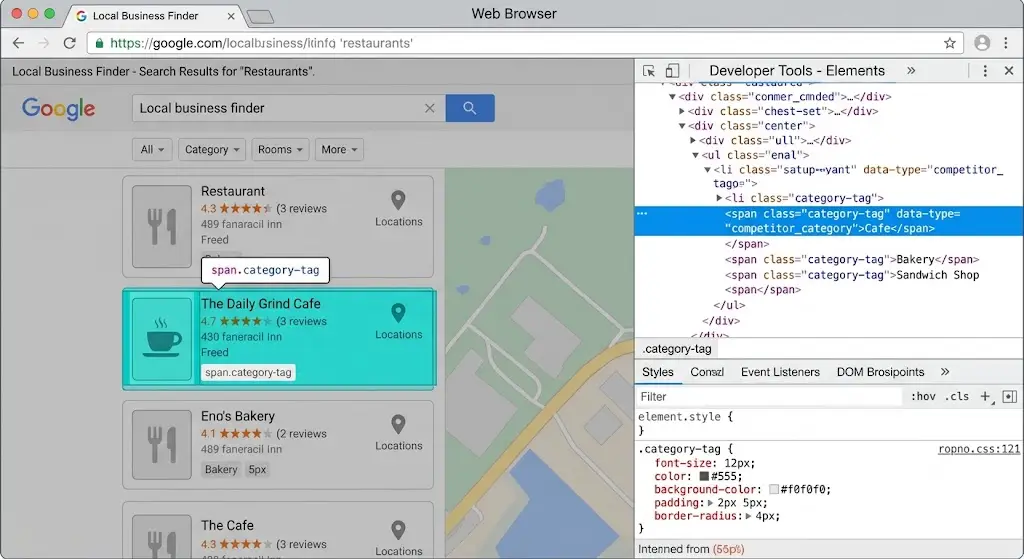
Task: Click Eno's Bakery fork-and-knife thumbnail
Action: coord(161,445)
